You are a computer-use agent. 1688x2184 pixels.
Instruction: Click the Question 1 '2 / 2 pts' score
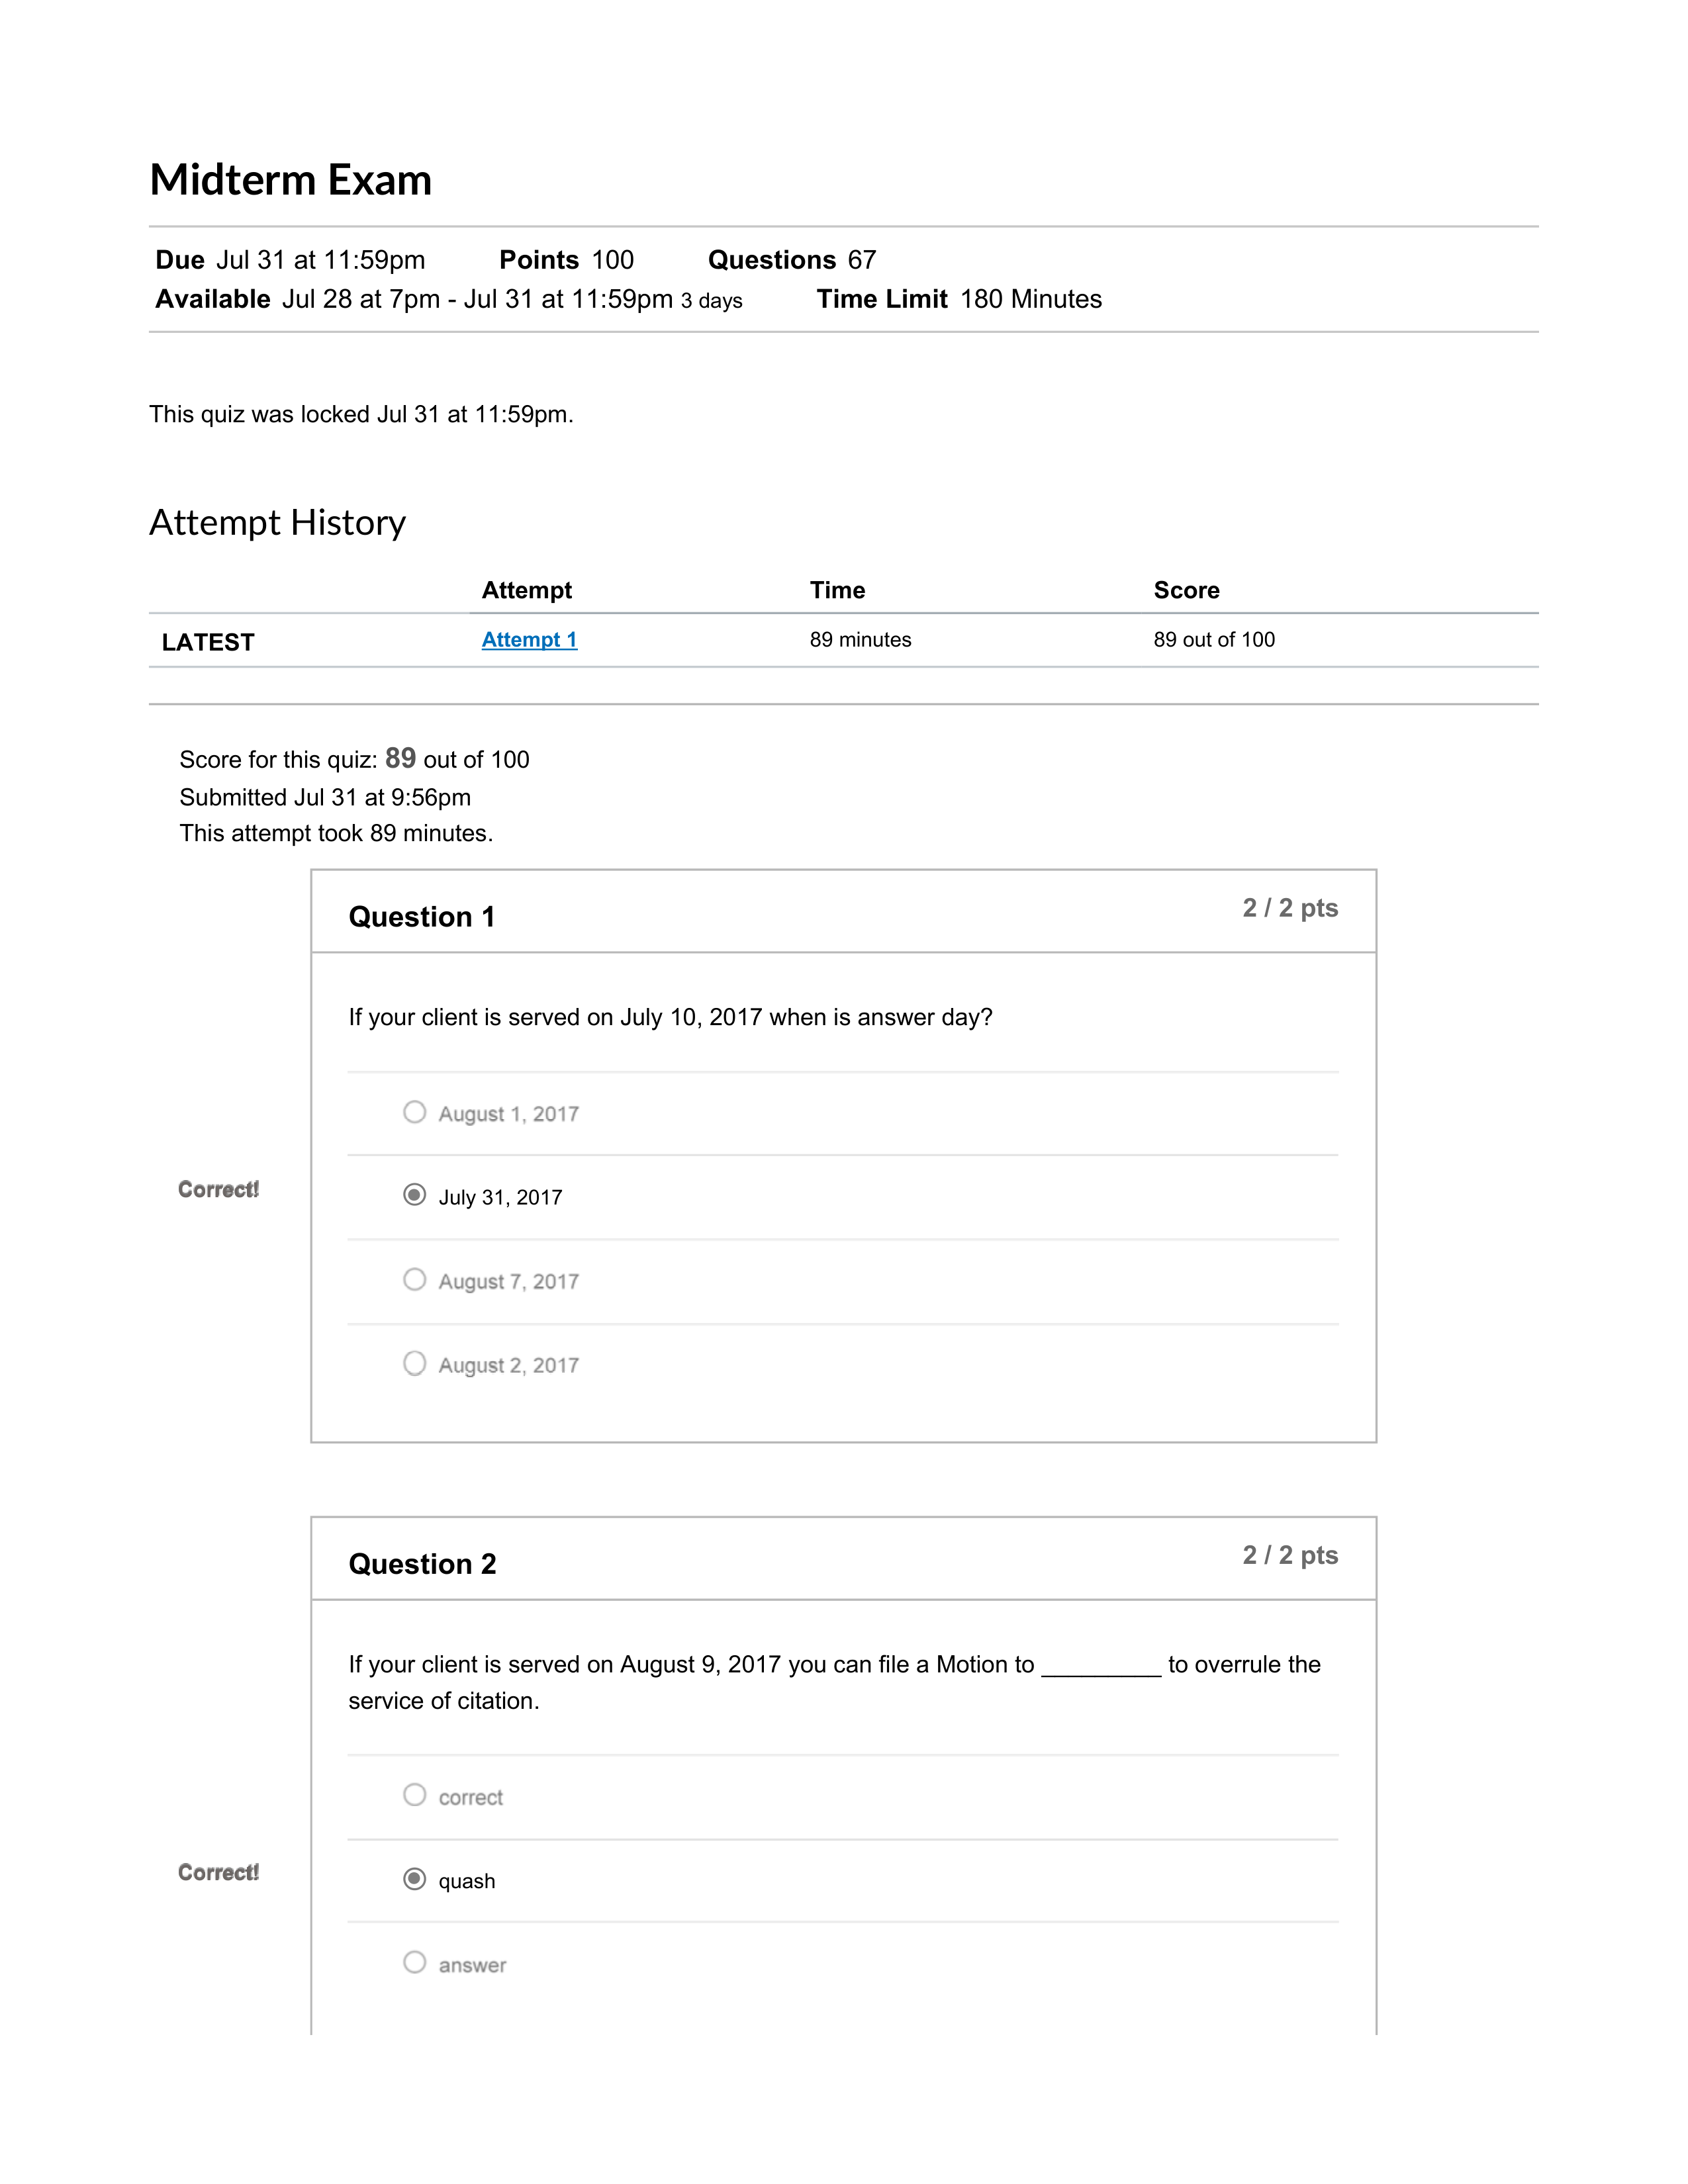[1290, 908]
